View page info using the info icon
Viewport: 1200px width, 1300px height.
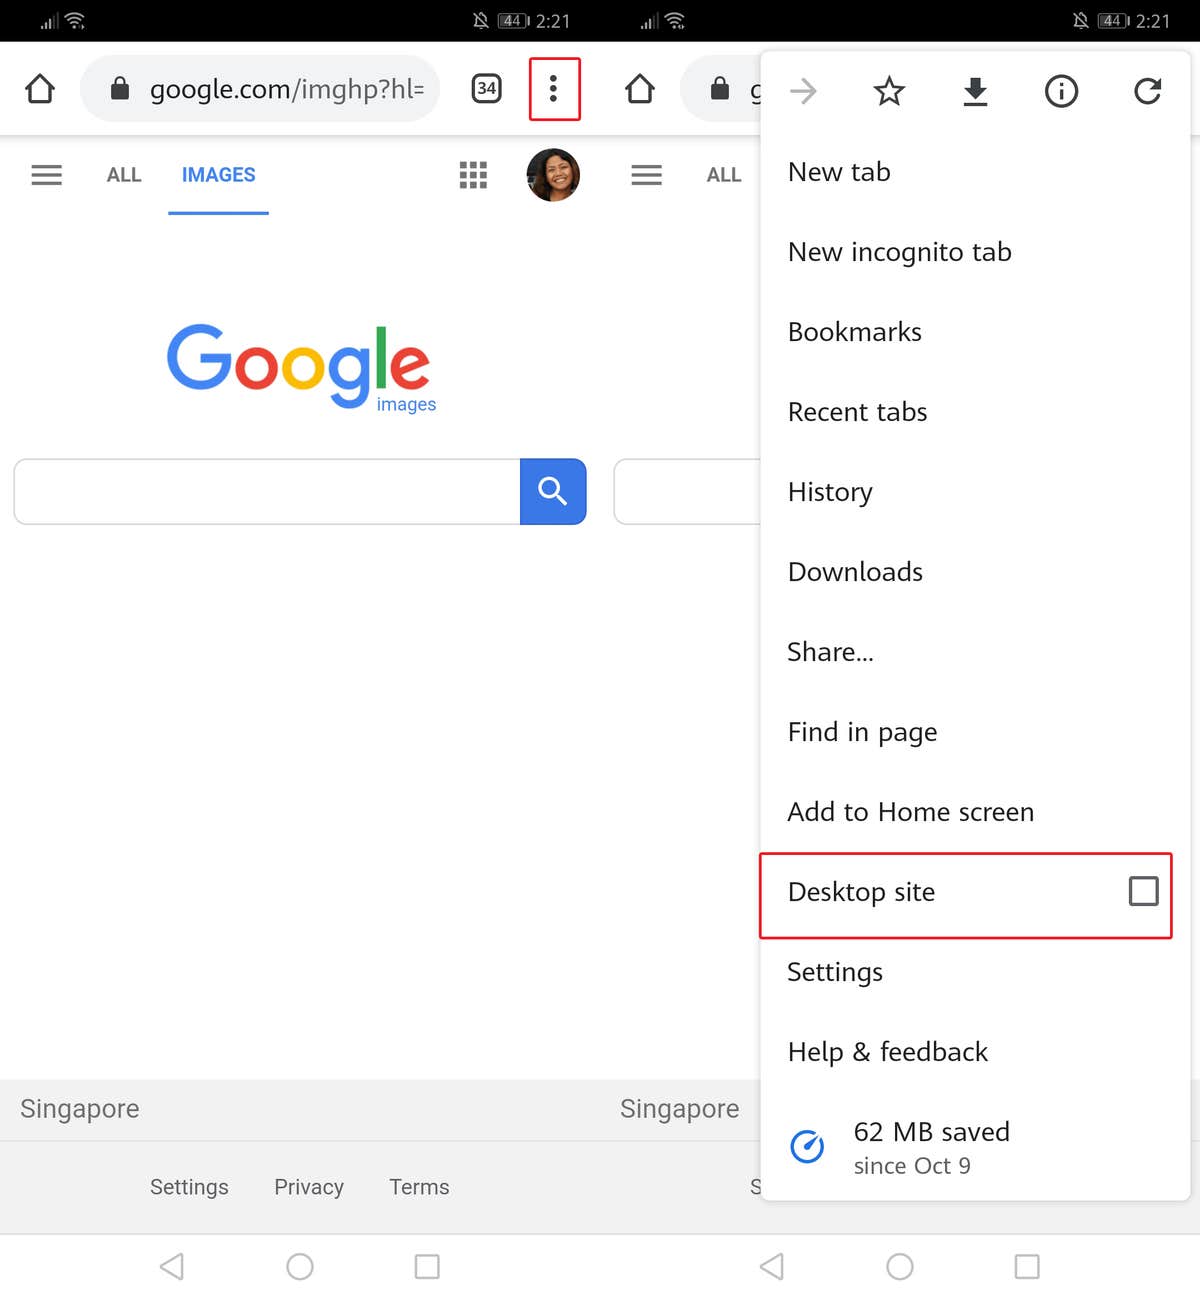(1061, 91)
